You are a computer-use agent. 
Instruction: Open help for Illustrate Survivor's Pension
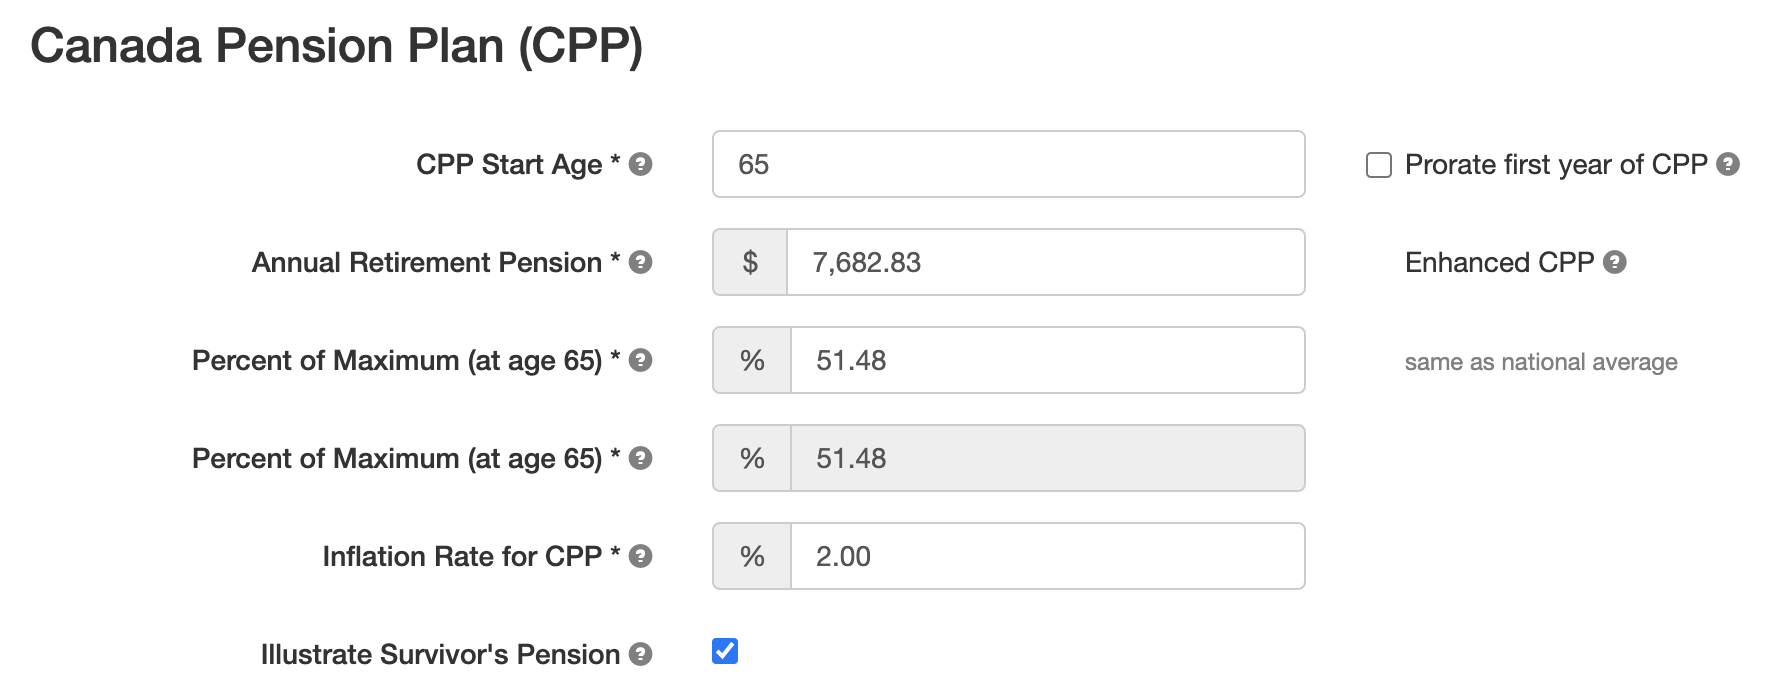coord(640,653)
